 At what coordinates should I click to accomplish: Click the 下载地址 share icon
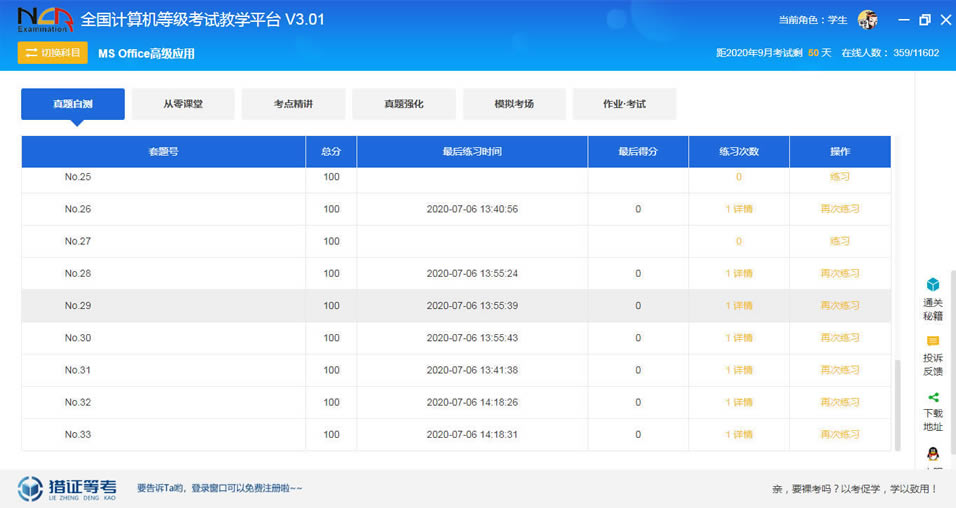(932, 397)
